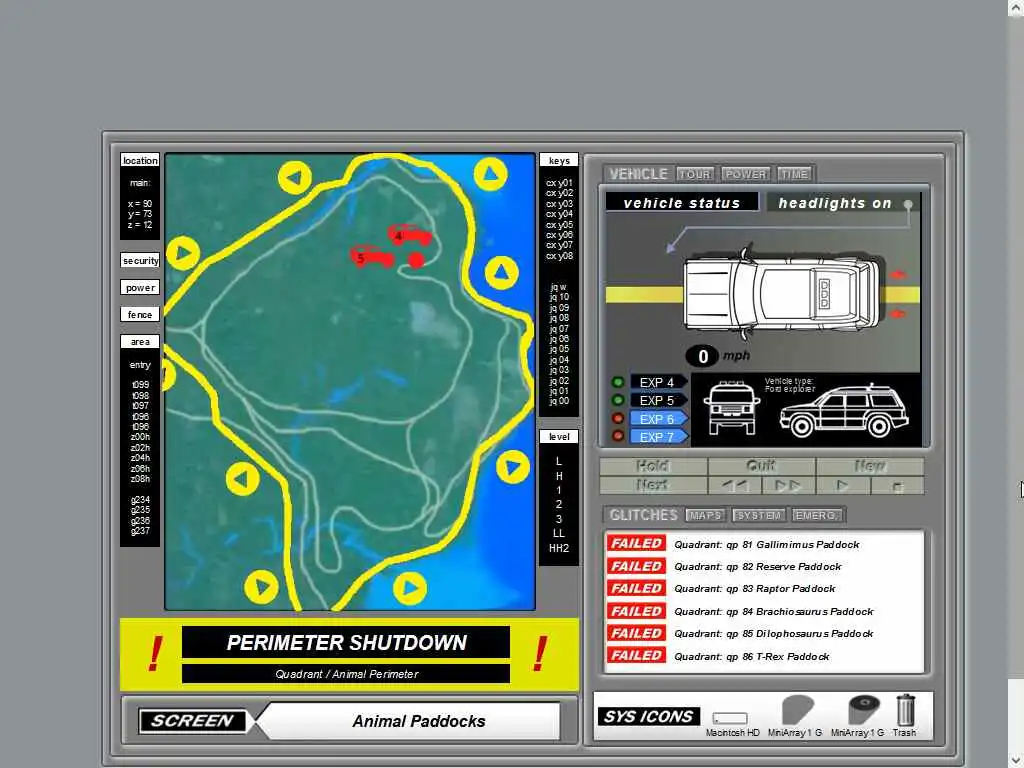Click the SCREEN label button
The width and height of the screenshot is (1024, 768).
click(192, 720)
